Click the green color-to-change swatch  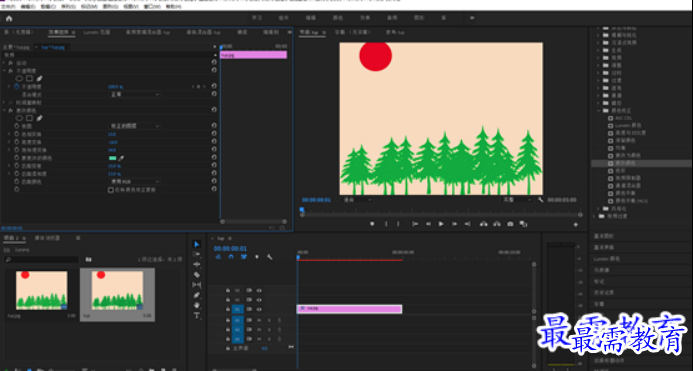coord(112,158)
